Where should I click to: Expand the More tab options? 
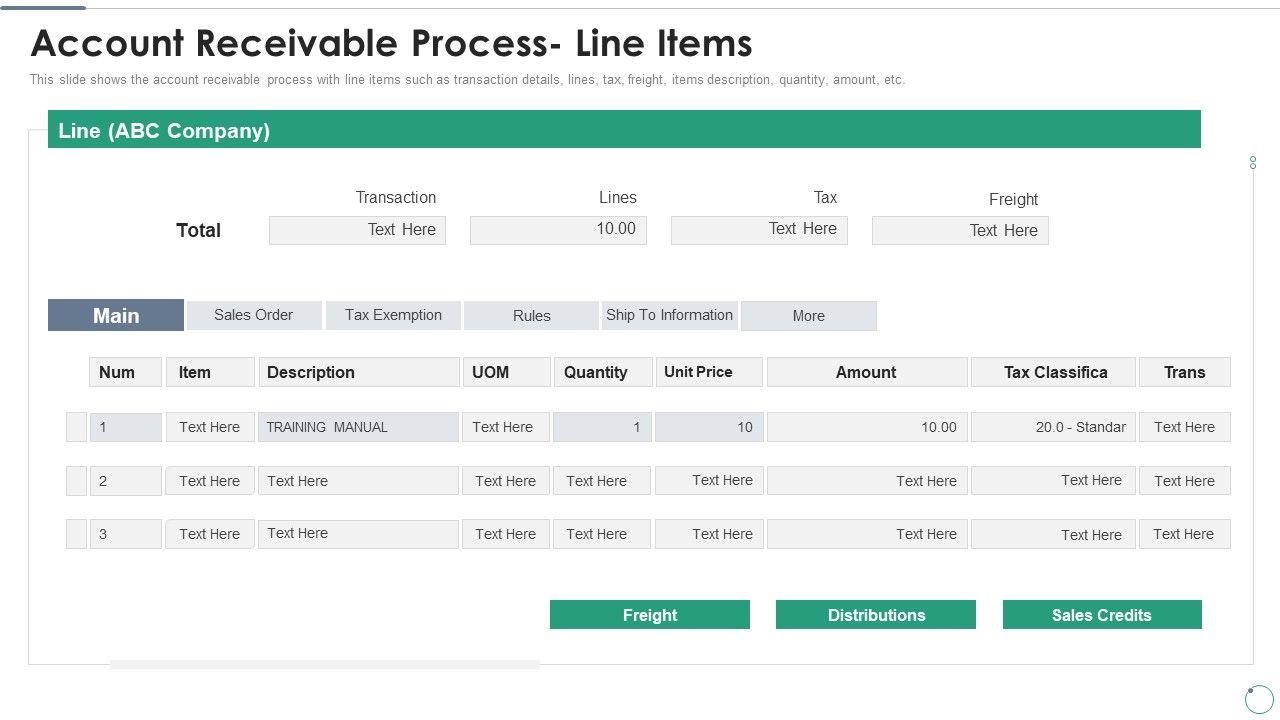point(808,316)
